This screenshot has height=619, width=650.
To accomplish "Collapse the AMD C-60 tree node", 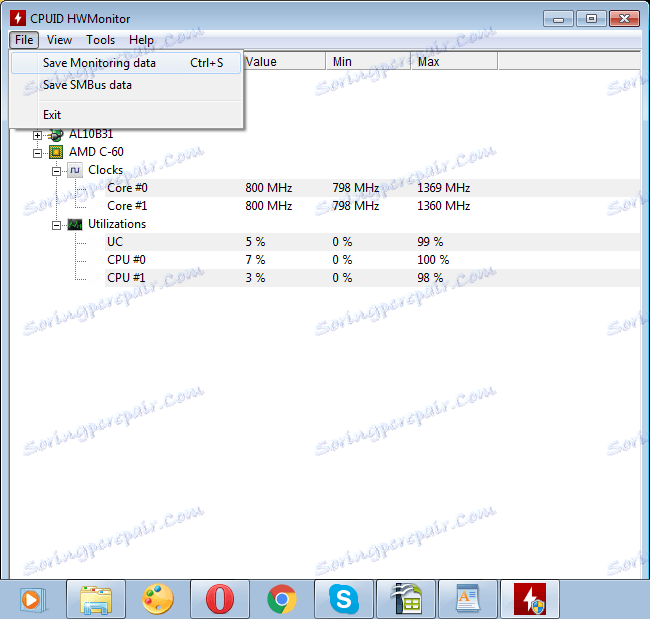I will (37, 153).
